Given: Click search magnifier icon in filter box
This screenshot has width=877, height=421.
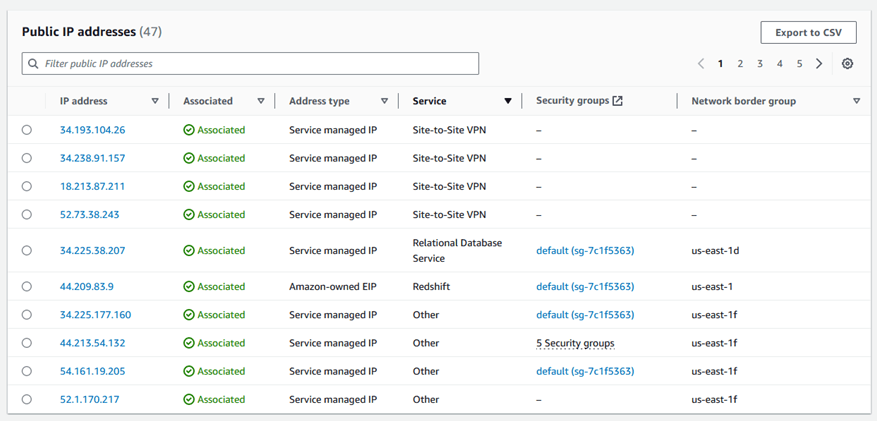Looking at the screenshot, I should (34, 64).
